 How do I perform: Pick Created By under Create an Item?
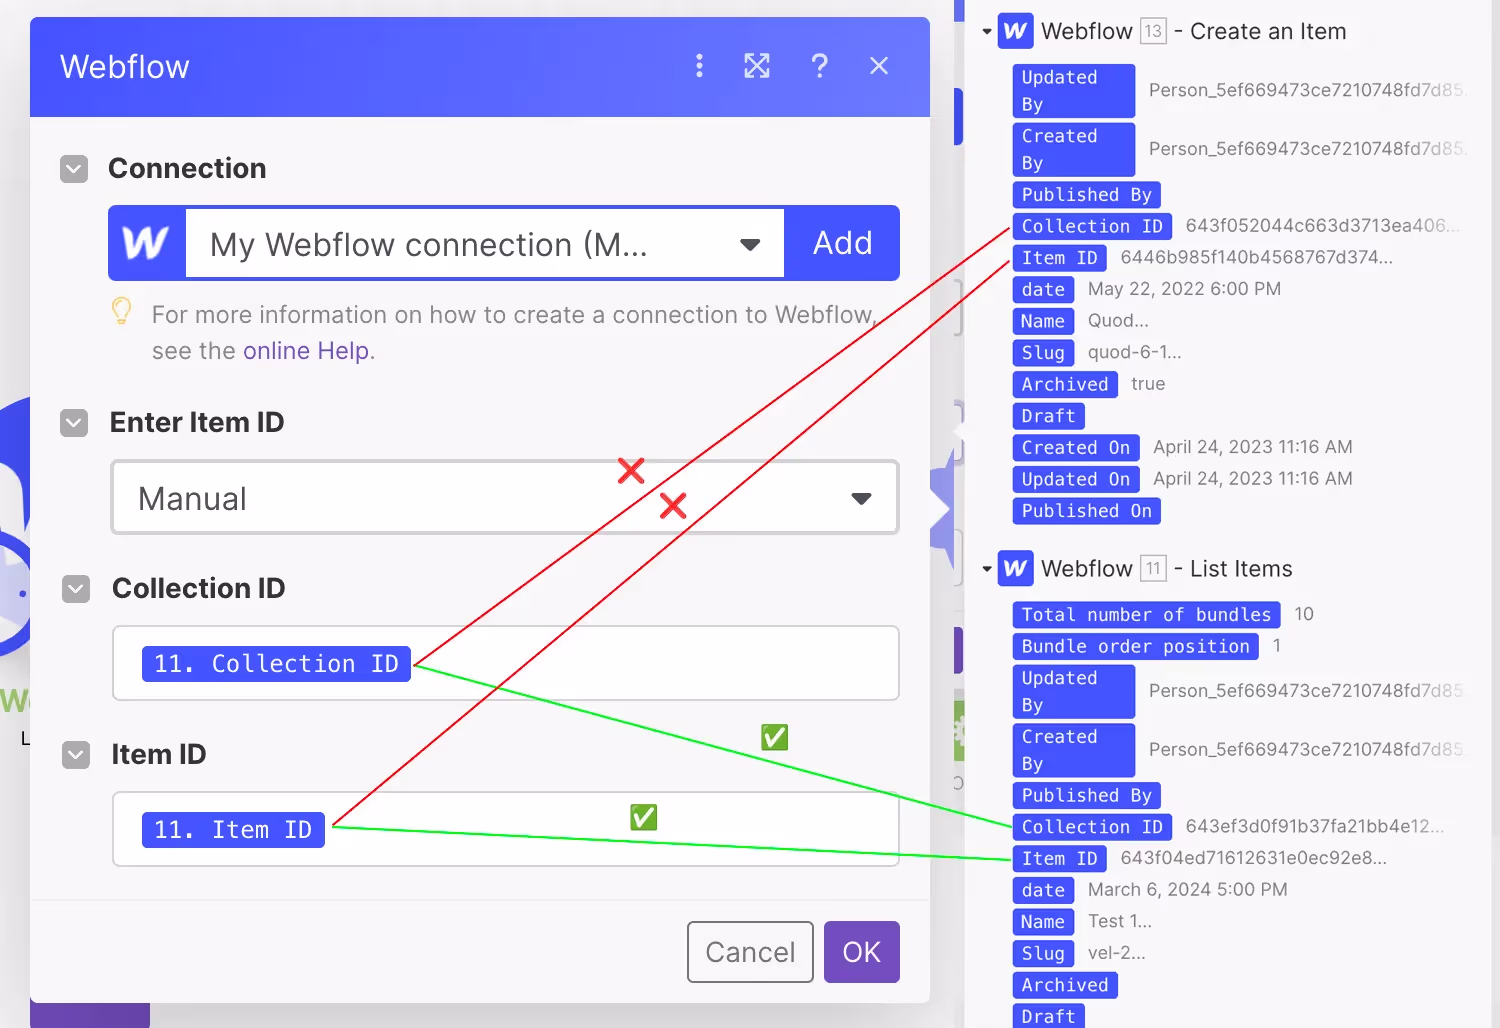coord(1074,149)
